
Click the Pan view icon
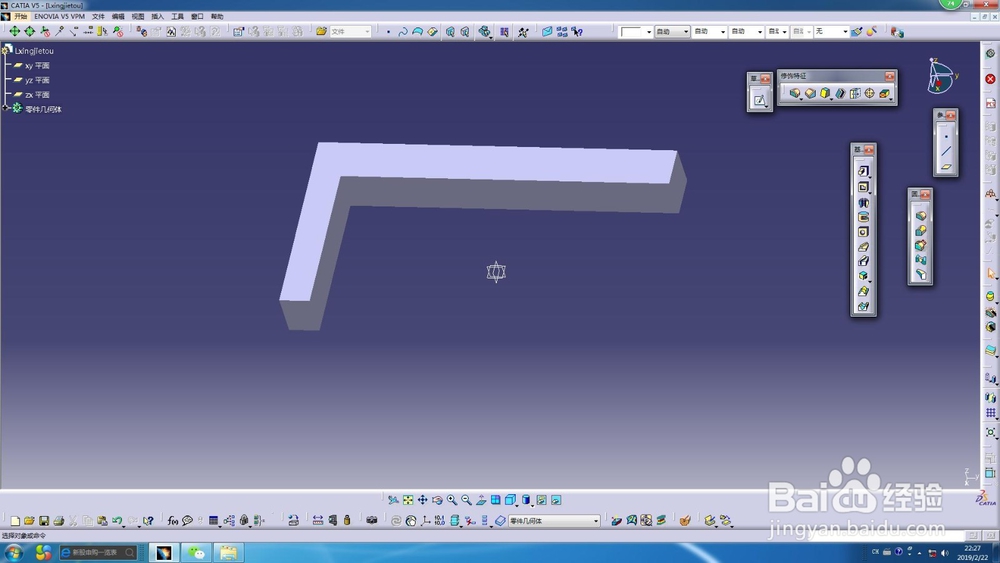pyautogui.click(x=422, y=500)
